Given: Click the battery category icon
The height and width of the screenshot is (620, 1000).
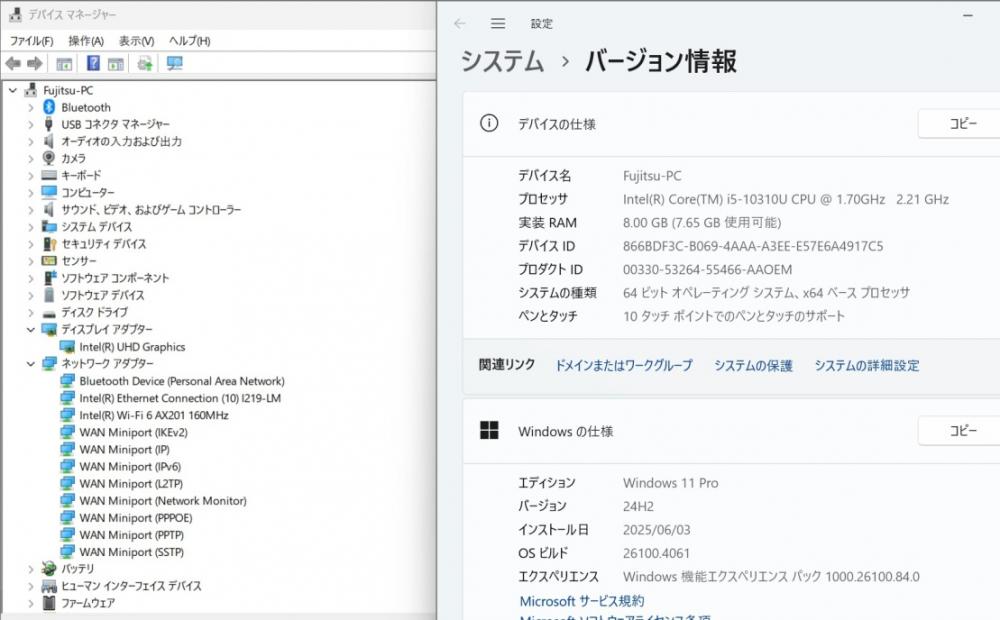Looking at the screenshot, I should [49, 568].
